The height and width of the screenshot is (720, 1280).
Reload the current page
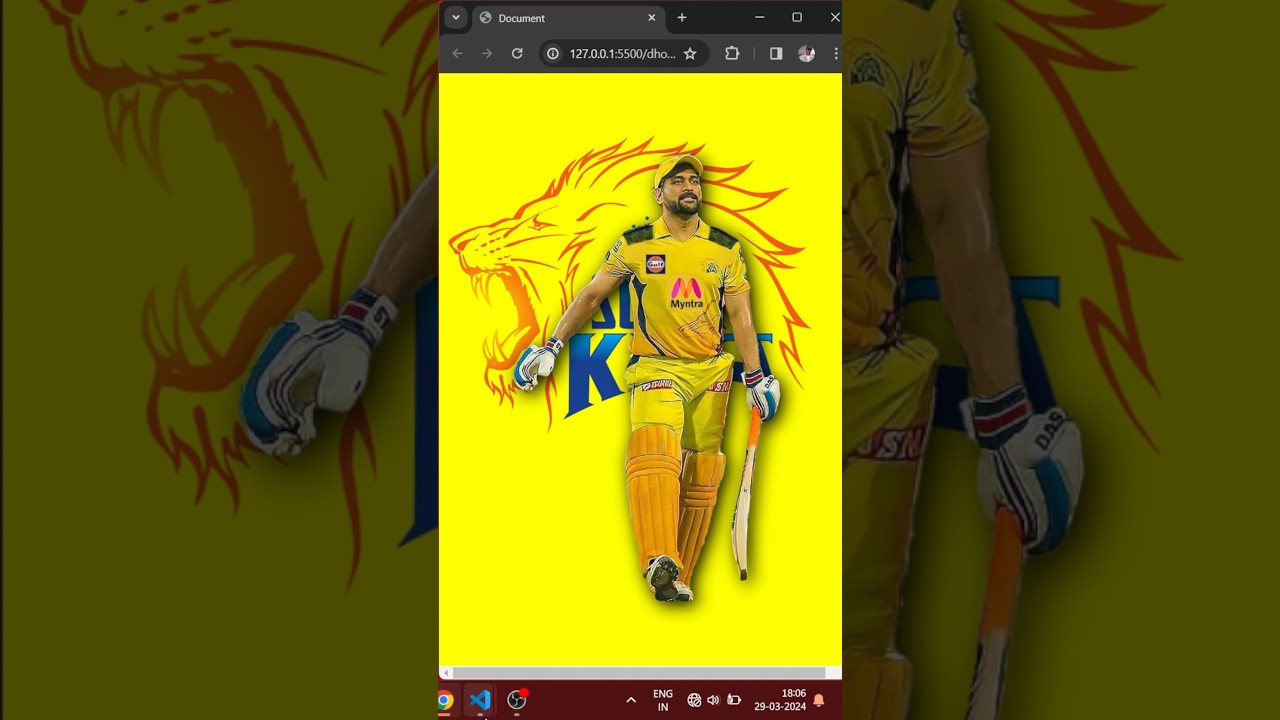[517, 54]
